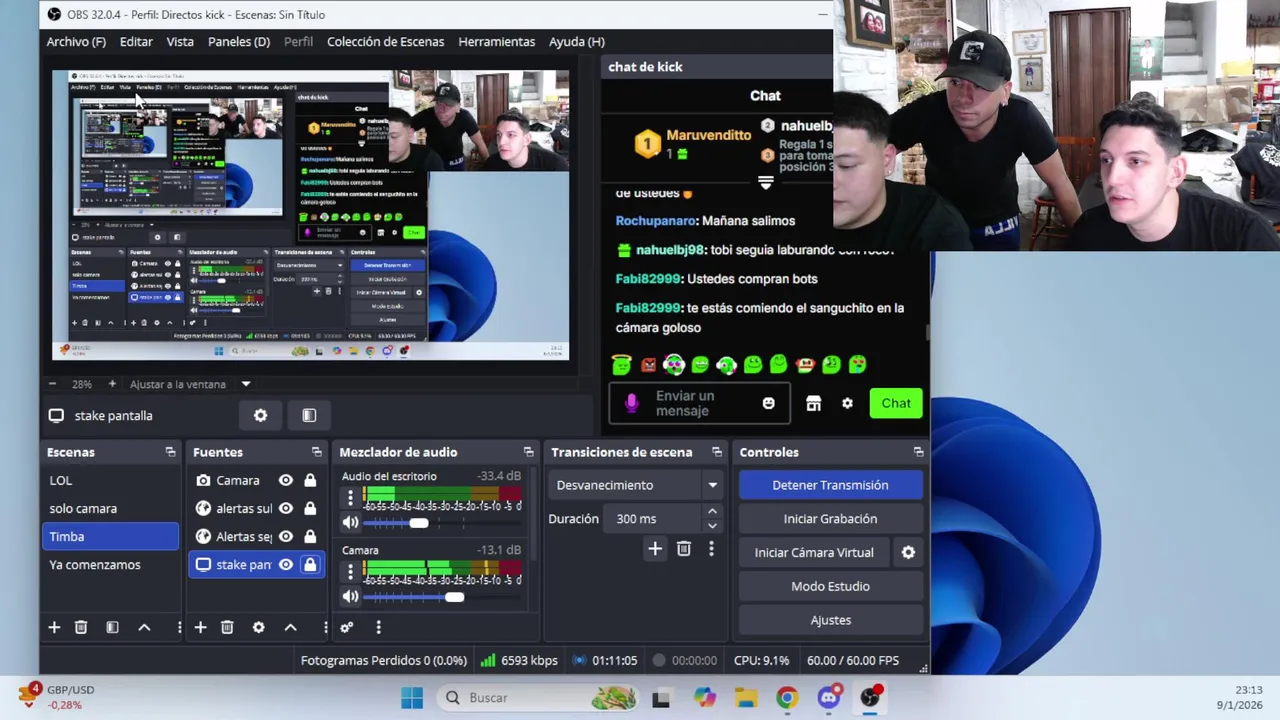Unlock the alertas sul source lock
This screenshot has height=720, width=1280.
pos(310,508)
